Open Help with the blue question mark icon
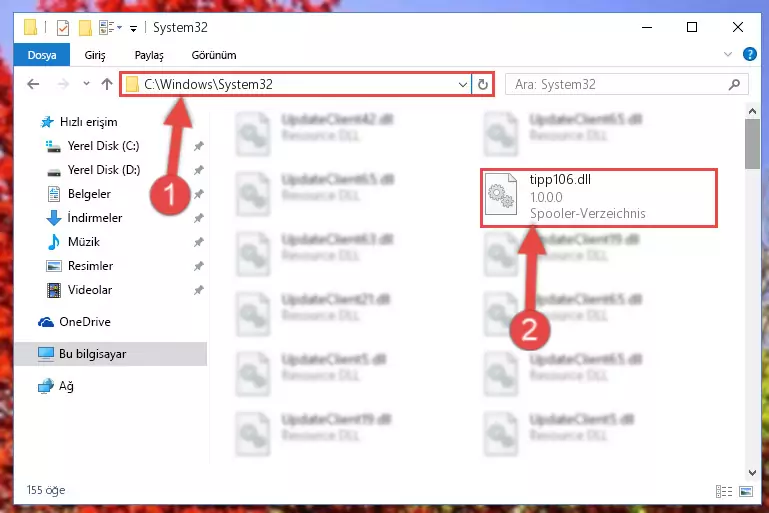The width and height of the screenshot is (769, 513). coord(749,54)
